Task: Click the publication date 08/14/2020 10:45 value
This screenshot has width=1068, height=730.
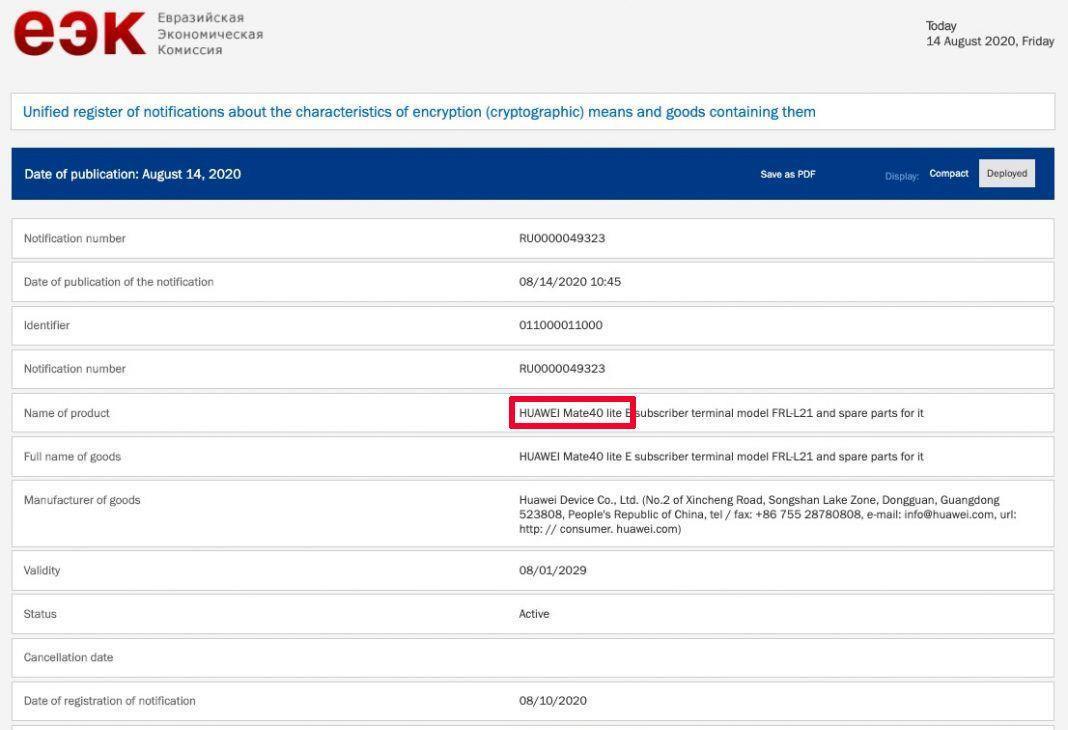Action: [x=569, y=282]
